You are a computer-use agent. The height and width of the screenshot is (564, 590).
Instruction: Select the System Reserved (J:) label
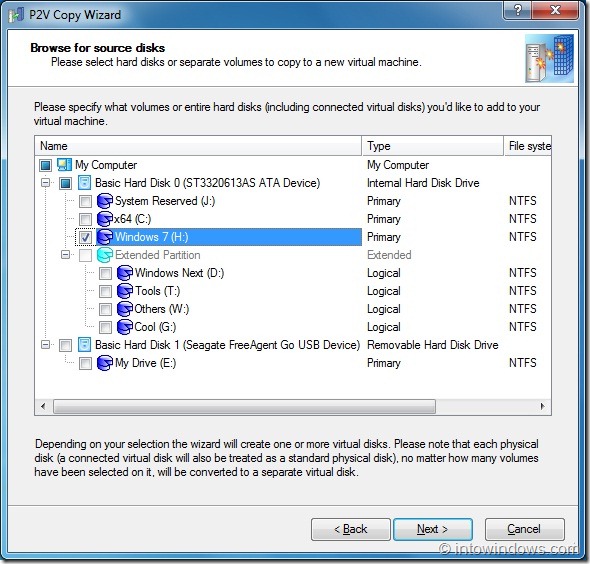165,201
